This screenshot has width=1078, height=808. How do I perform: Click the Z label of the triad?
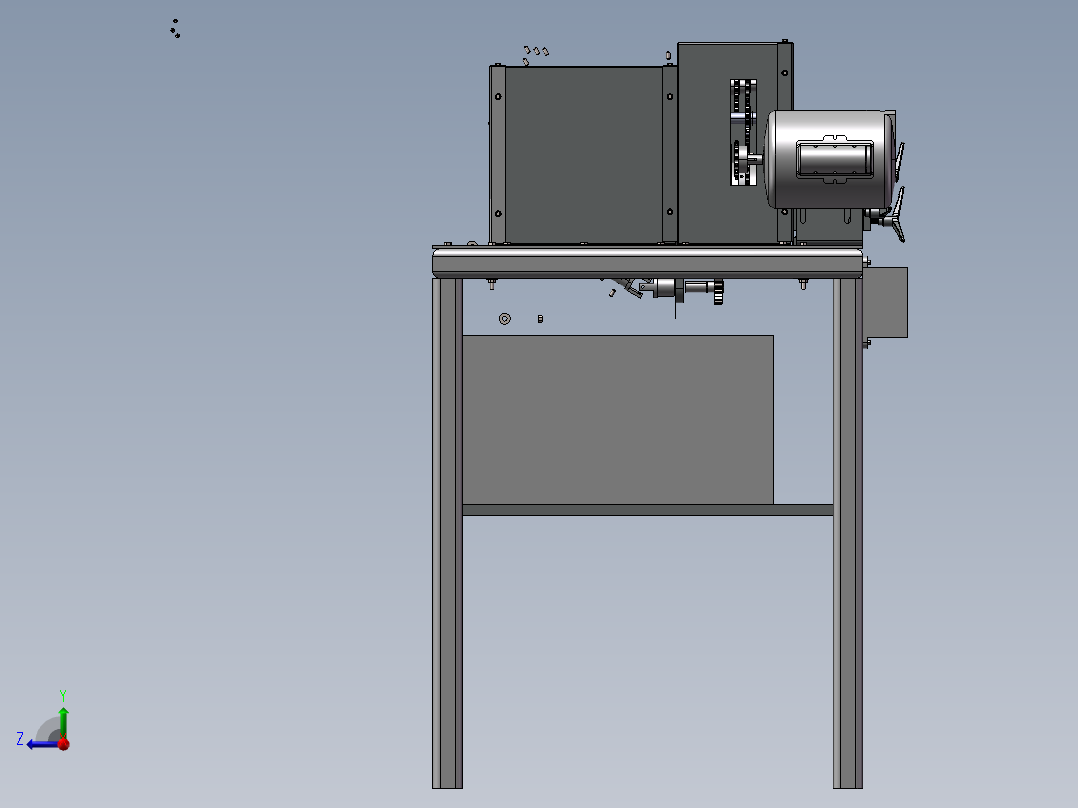pos(20,739)
